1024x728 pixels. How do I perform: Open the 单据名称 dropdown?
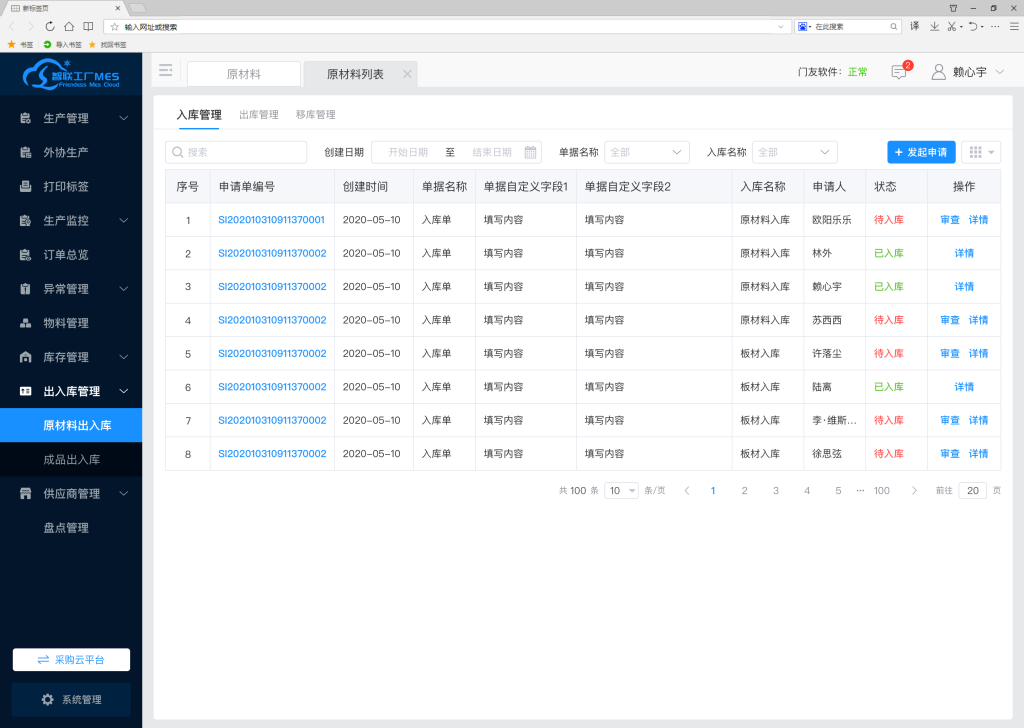point(647,152)
